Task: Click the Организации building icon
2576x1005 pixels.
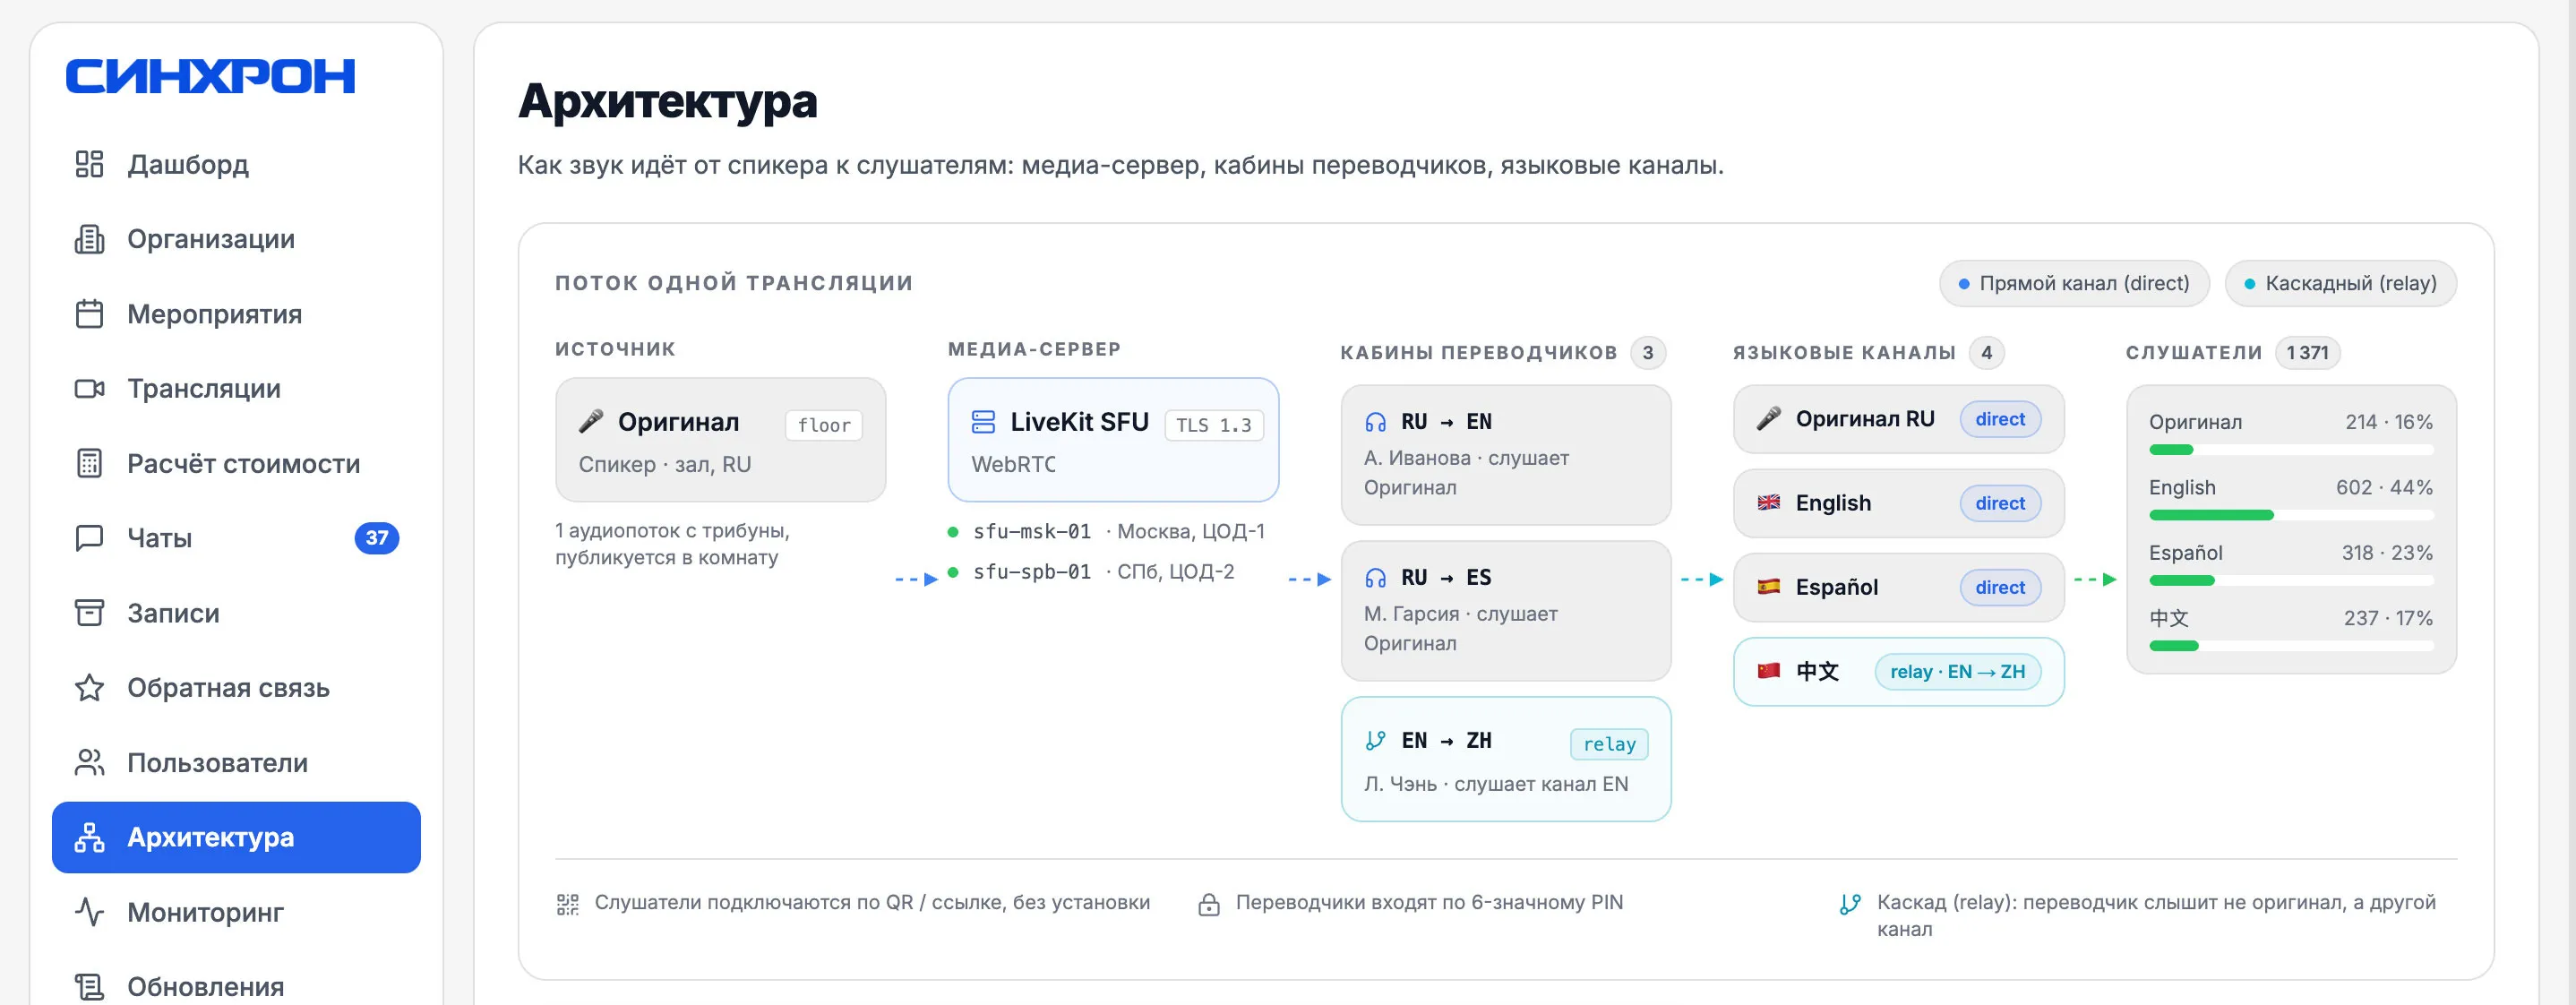Action: (x=89, y=239)
